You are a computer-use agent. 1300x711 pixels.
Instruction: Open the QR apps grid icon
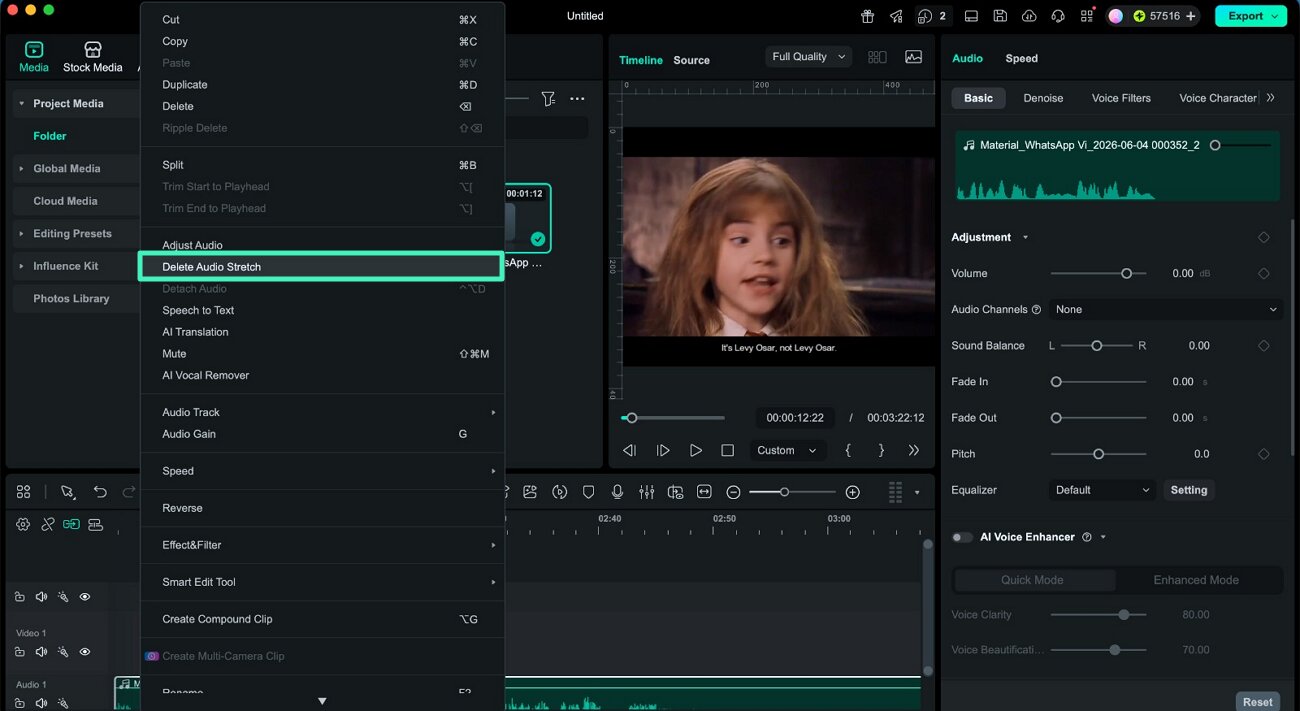[x=1087, y=16]
